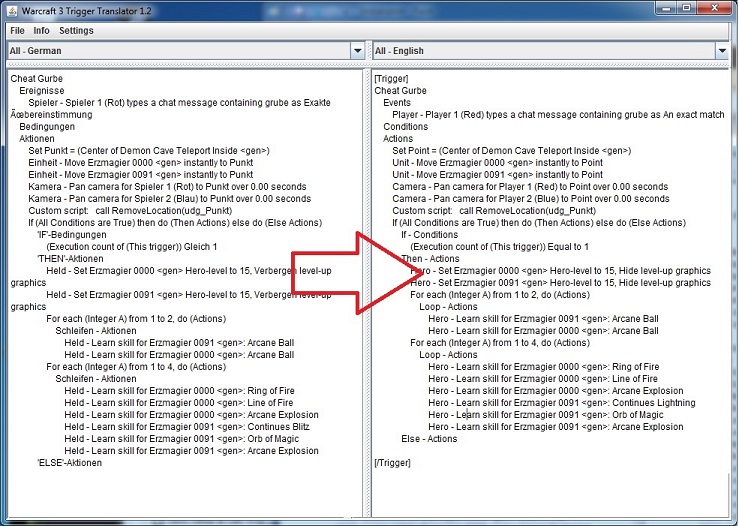Click 'Camera - Pan camera for Player 1 (Red)' line
Screen dimensions: 739x526
[x=530, y=187]
